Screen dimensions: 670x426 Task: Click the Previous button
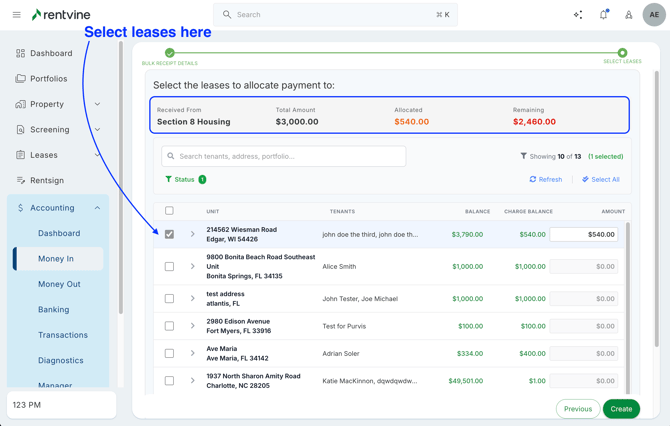pyautogui.click(x=577, y=409)
